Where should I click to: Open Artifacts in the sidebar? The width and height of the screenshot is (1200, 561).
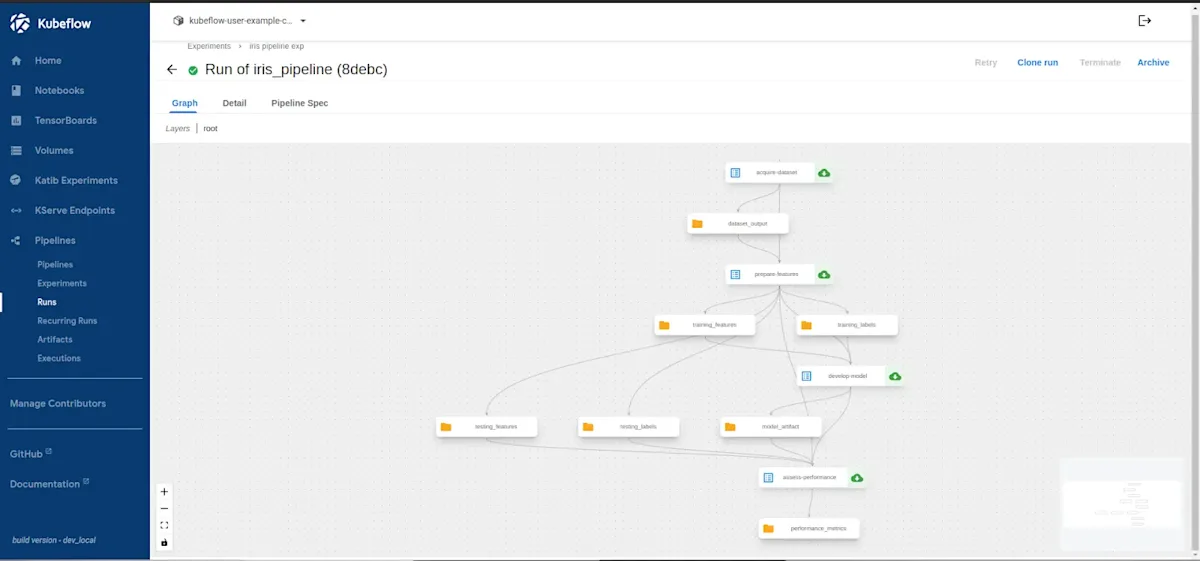point(55,340)
